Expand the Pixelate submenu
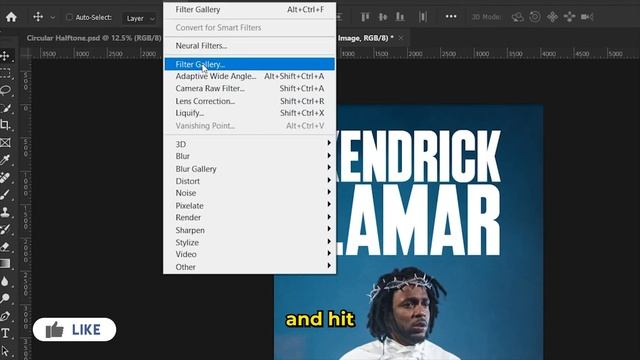Screen dimensions: 640x360 click(249, 205)
